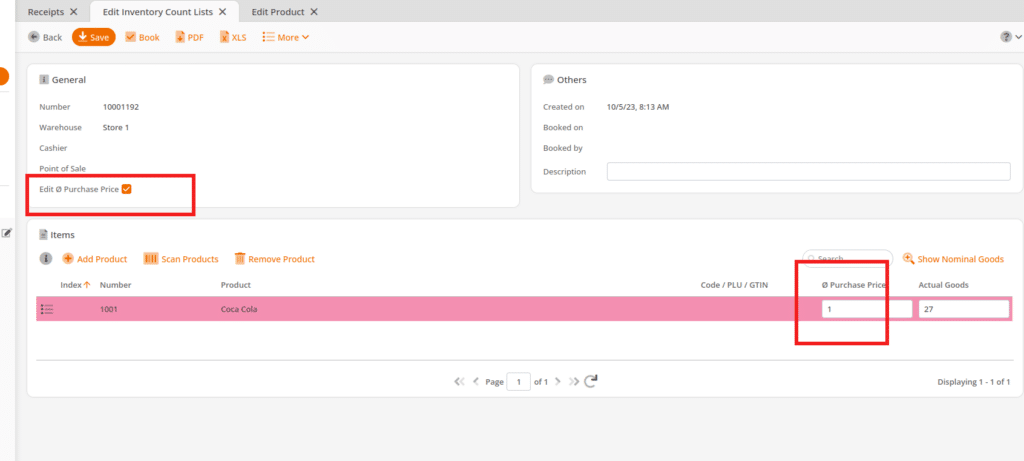This screenshot has width=1024, height=461.
Task: Export the list as PDF
Action: tap(189, 37)
